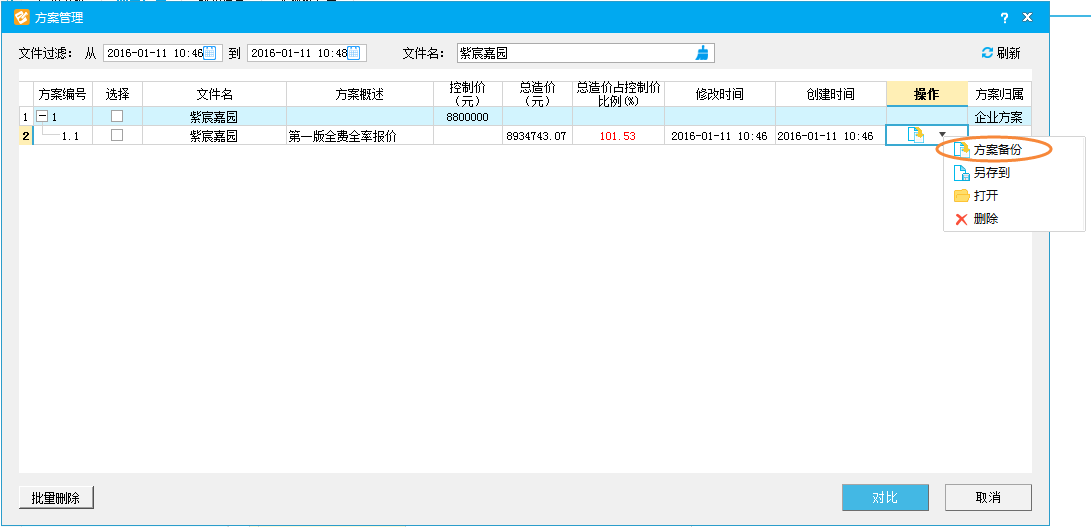Click the backup icon in row 1.1 operation cell

point(915,135)
